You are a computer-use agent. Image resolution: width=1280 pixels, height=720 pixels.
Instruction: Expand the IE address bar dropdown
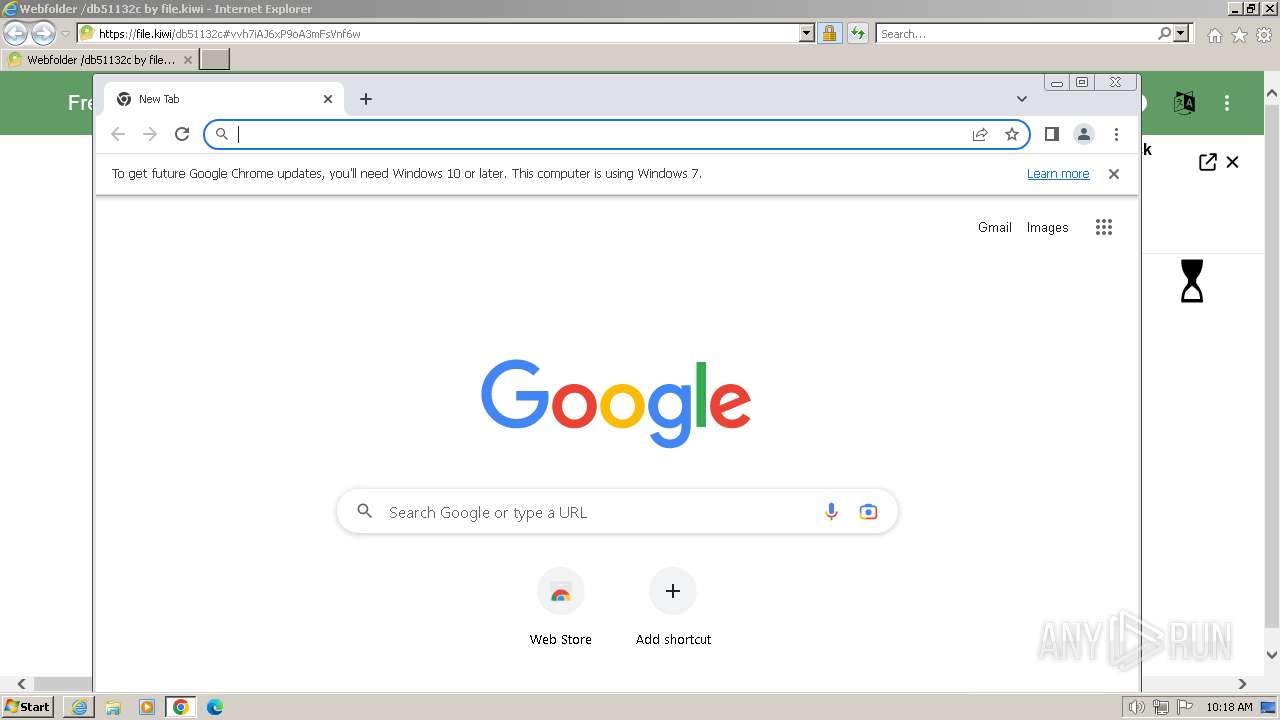(807, 33)
